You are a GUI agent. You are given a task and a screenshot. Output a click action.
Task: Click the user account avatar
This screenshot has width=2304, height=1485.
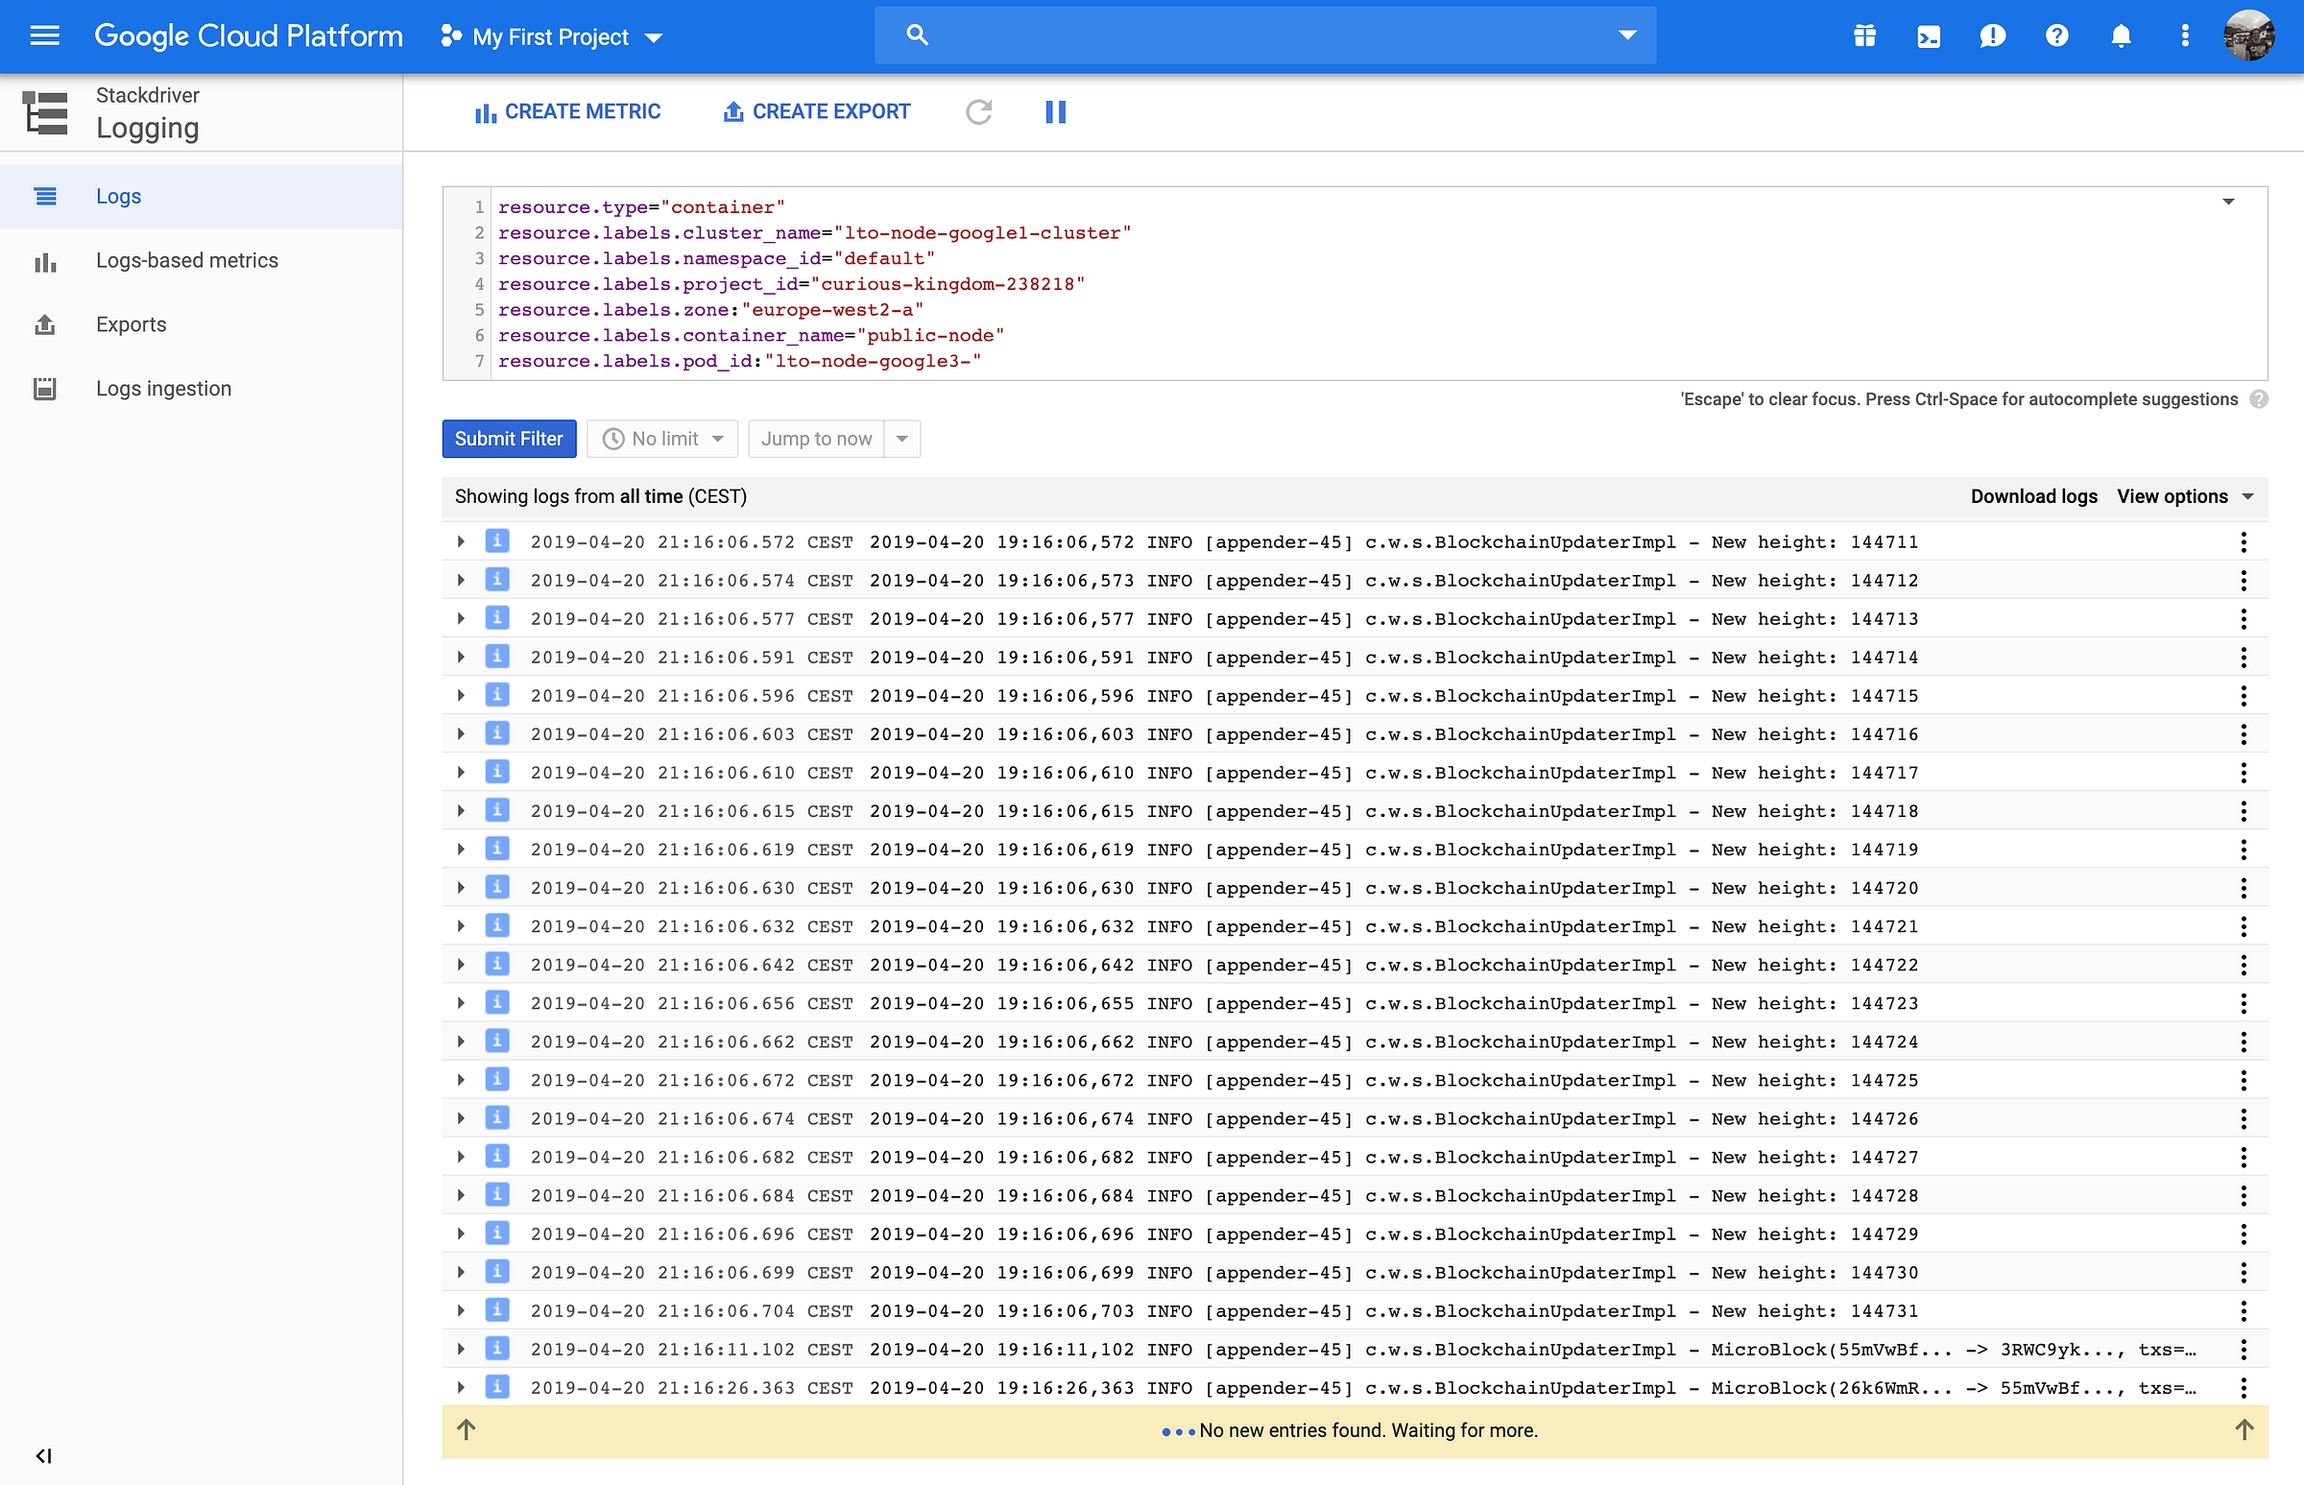[2249, 36]
